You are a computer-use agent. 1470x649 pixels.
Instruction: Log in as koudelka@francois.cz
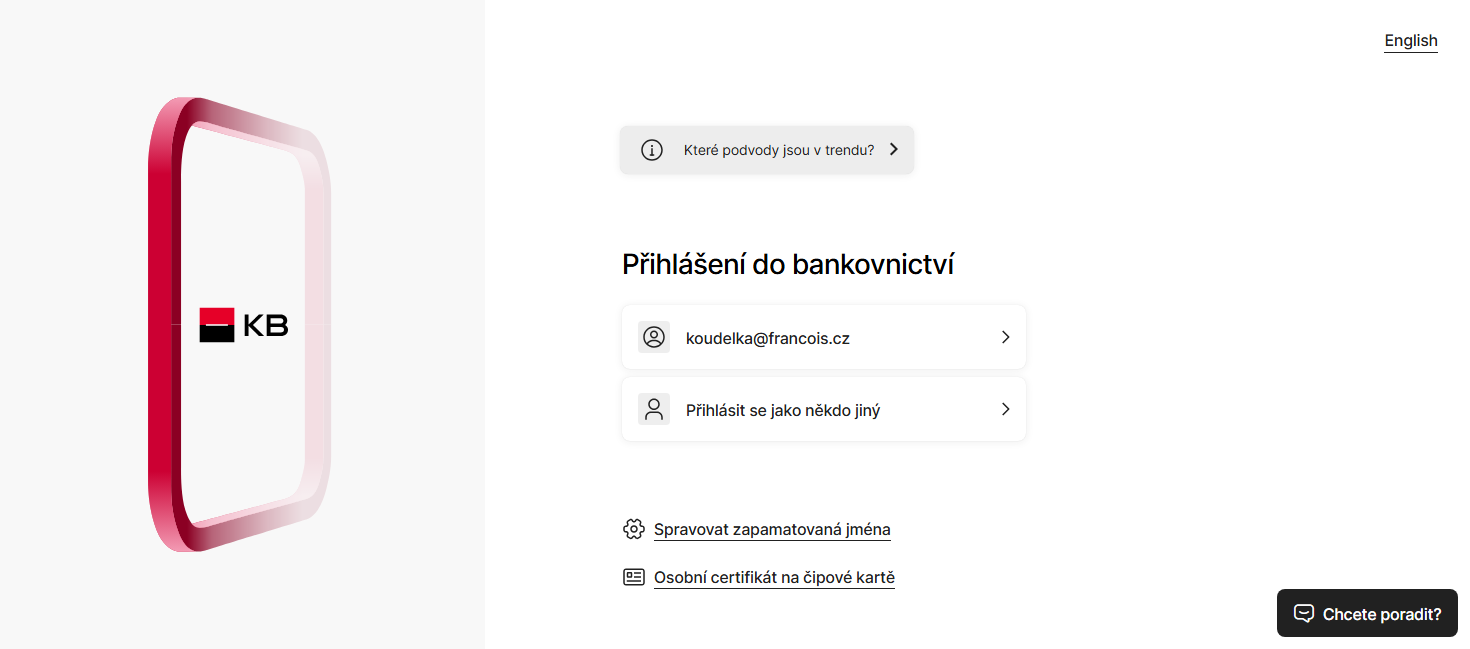point(767,338)
